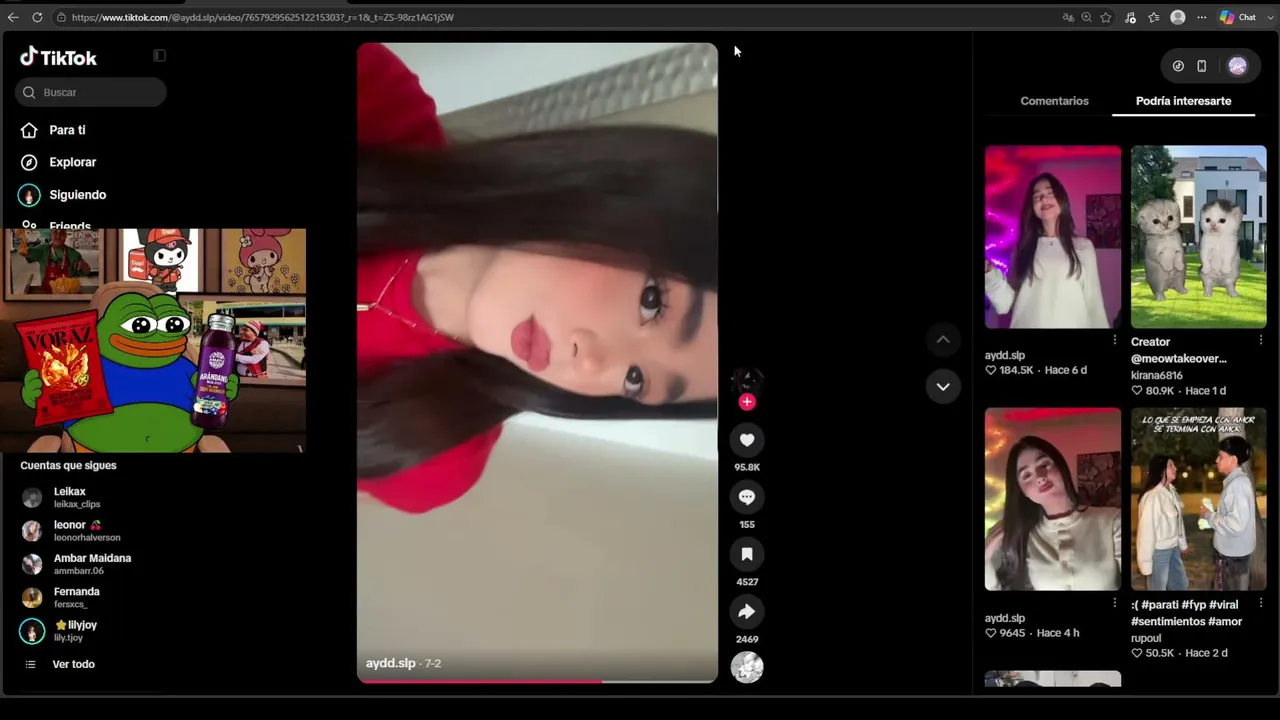1280x720 pixels.
Task: Click Ver todo to expand followed accounts
Action: tap(73, 664)
